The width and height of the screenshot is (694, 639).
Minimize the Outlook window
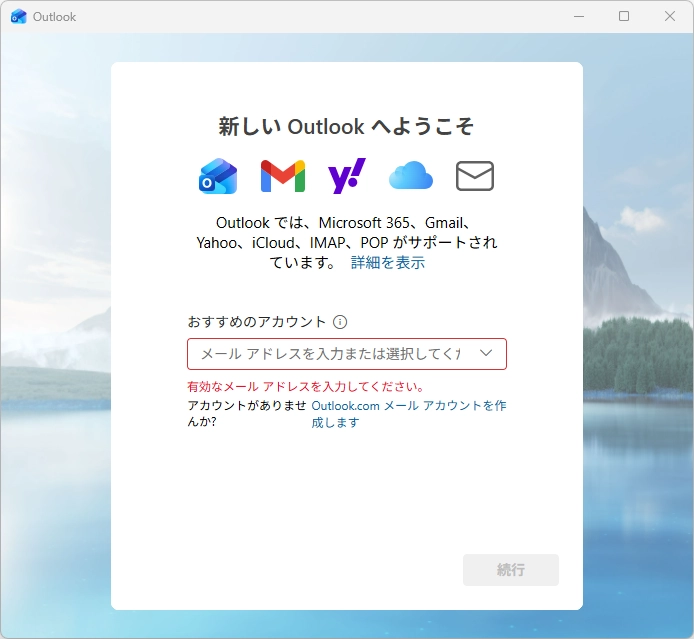click(579, 17)
